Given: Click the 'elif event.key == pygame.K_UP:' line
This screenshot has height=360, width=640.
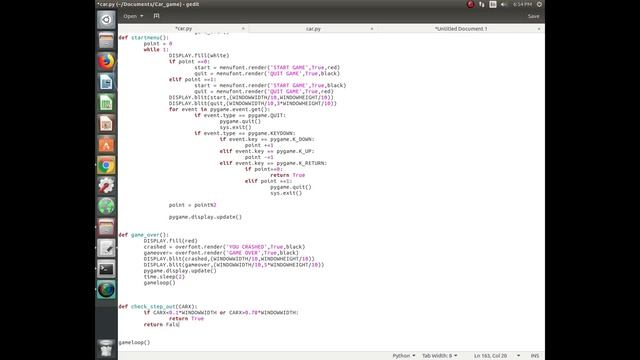Looking at the screenshot, I should 267,151.
